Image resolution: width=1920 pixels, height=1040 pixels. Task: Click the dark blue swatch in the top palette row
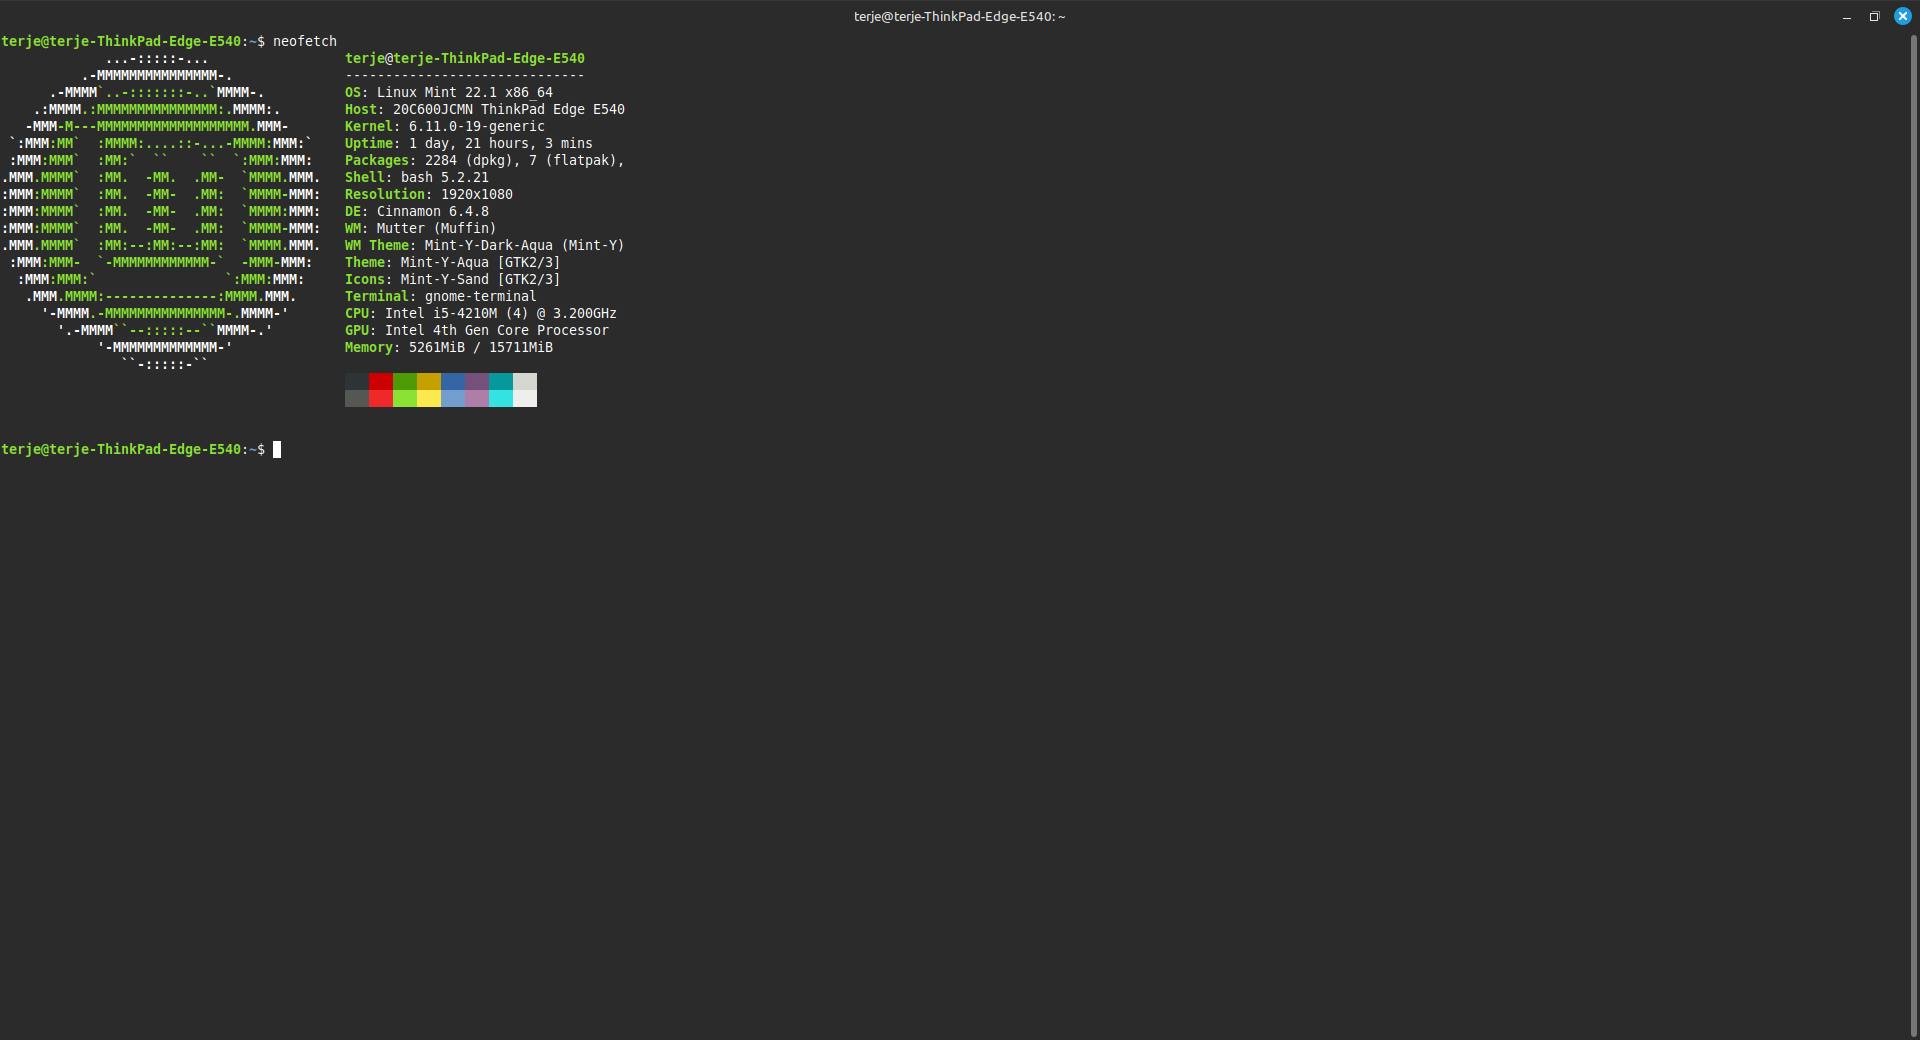(453, 382)
